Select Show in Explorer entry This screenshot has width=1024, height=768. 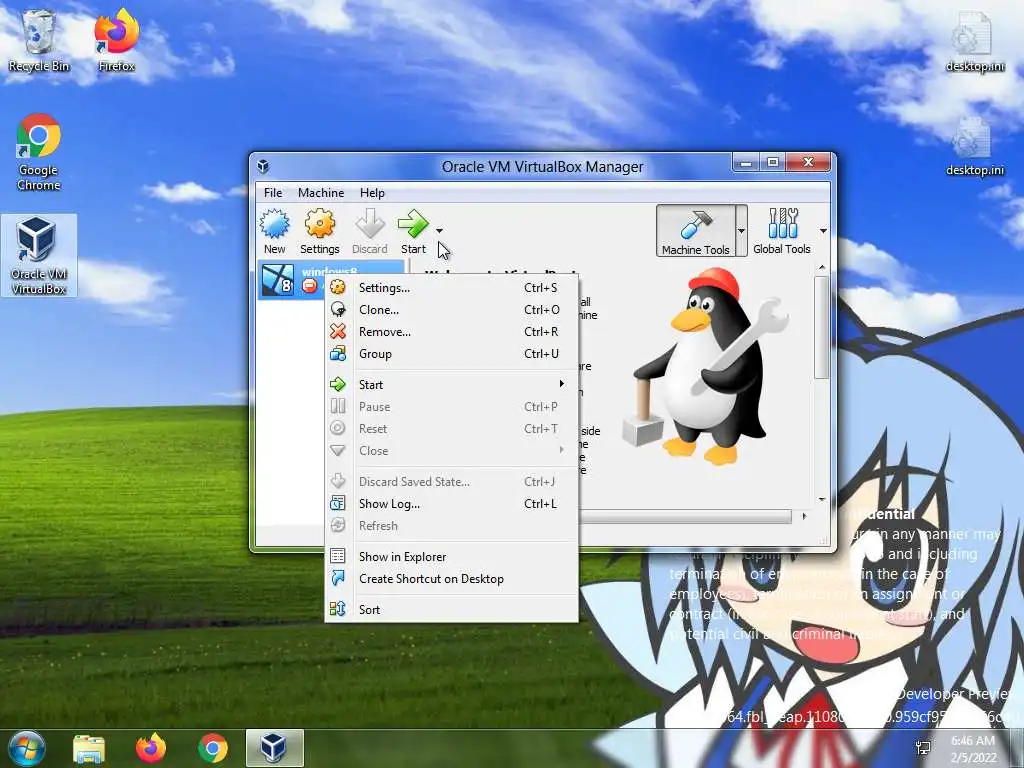tap(451, 556)
